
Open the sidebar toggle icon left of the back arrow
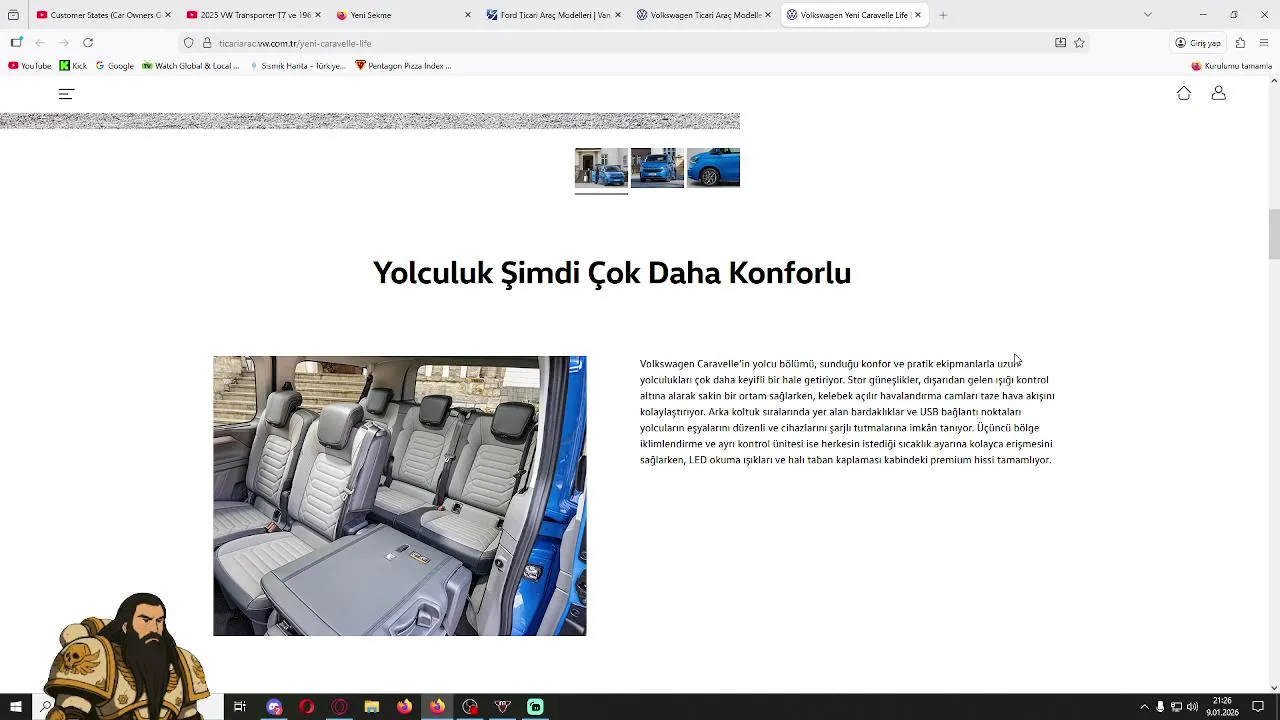(16, 43)
